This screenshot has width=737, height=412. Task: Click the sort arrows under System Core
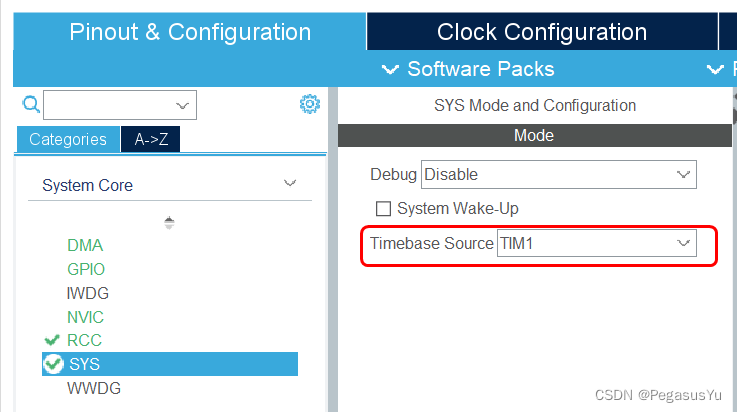coord(169,222)
